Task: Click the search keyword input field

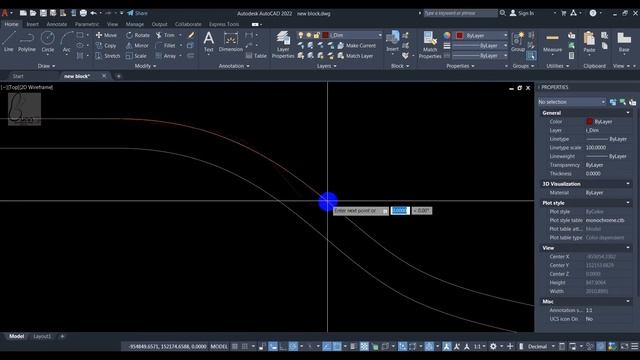Action: coord(460,13)
